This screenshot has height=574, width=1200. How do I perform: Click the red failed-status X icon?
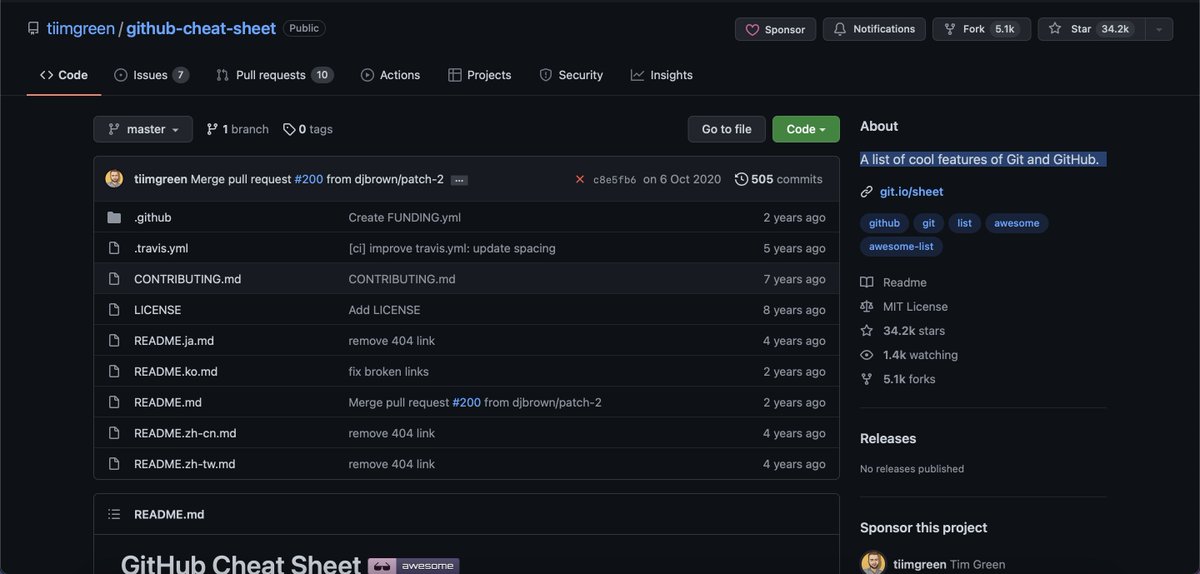pyautogui.click(x=580, y=179)
